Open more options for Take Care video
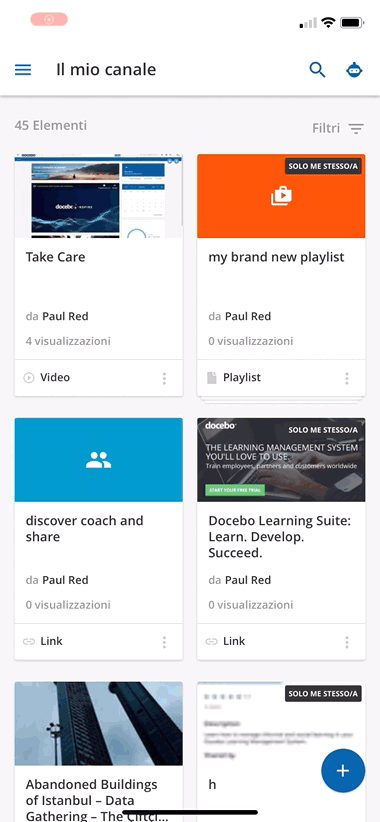Screen dimensions: 380x822 click(x=164, y=378)
